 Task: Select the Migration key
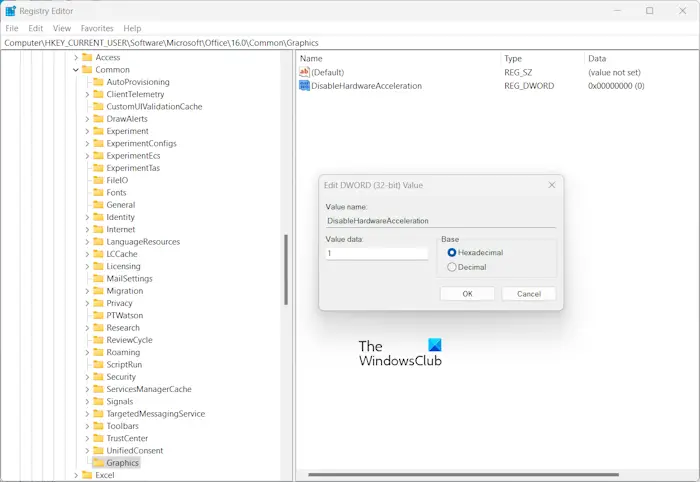[125, 291]
